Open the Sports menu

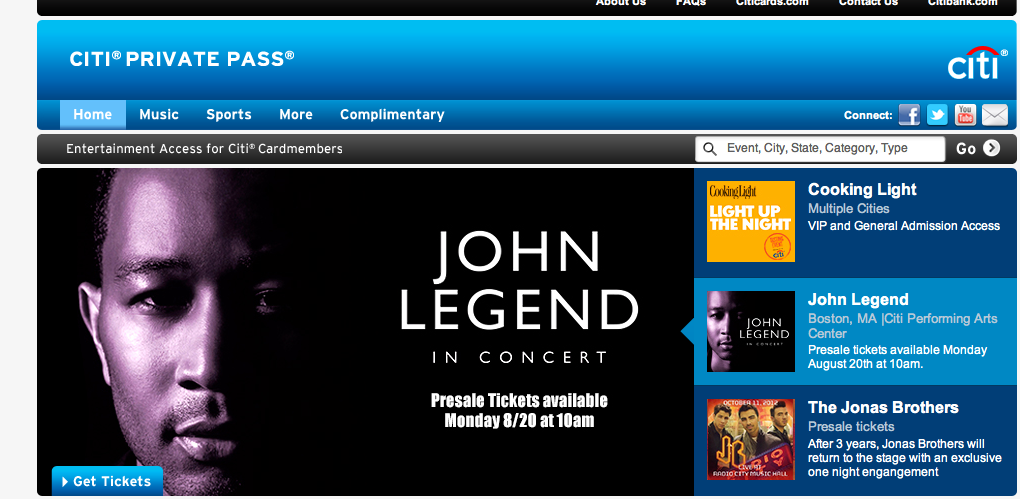[x=228, y=115]
